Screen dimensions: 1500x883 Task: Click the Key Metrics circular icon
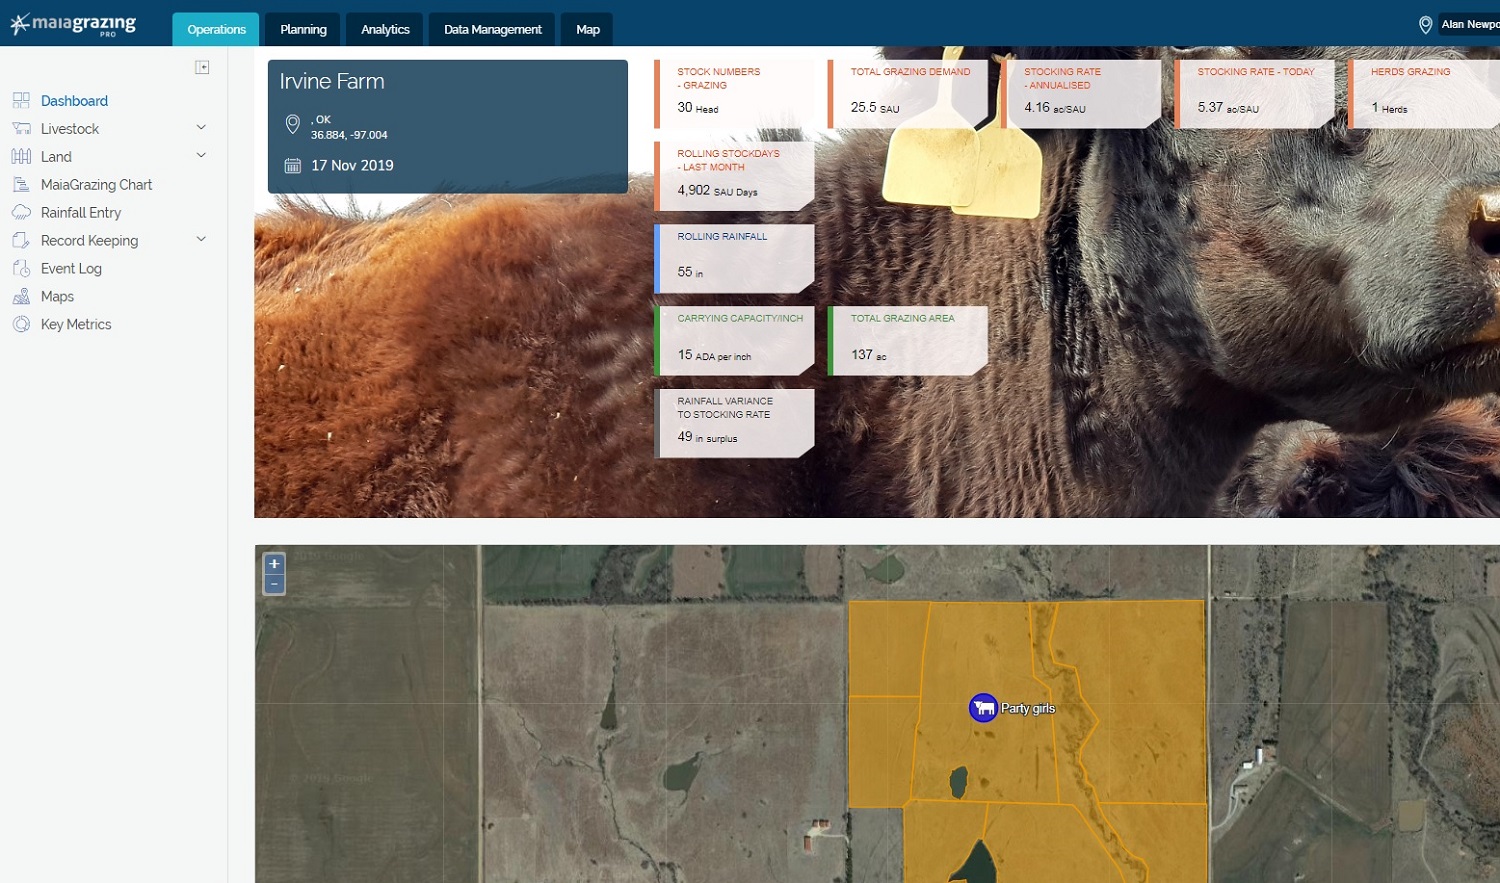click(x=21, y=324)
